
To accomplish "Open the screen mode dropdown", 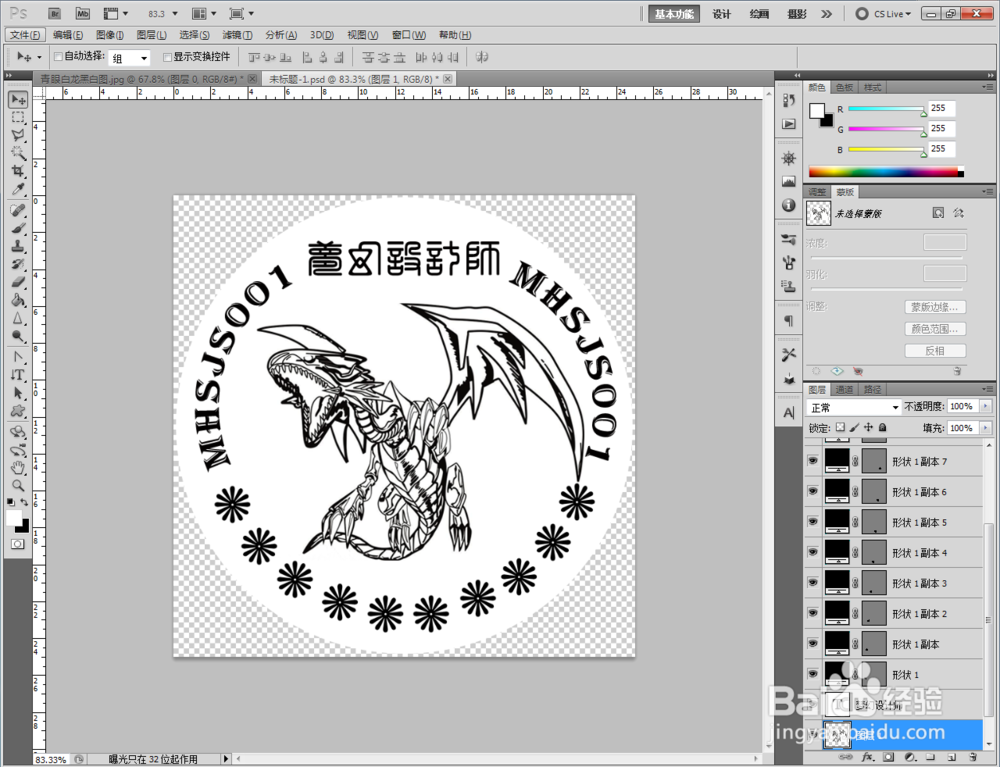I will tap(242, 13).
